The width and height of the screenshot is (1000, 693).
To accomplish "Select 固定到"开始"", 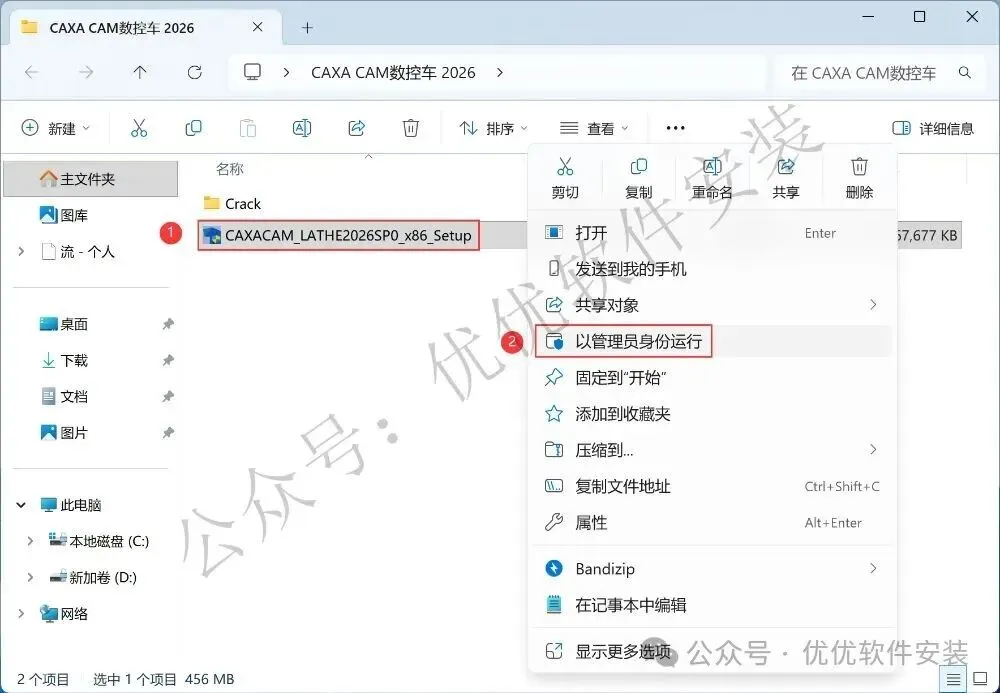I will [x=712, y=377].
